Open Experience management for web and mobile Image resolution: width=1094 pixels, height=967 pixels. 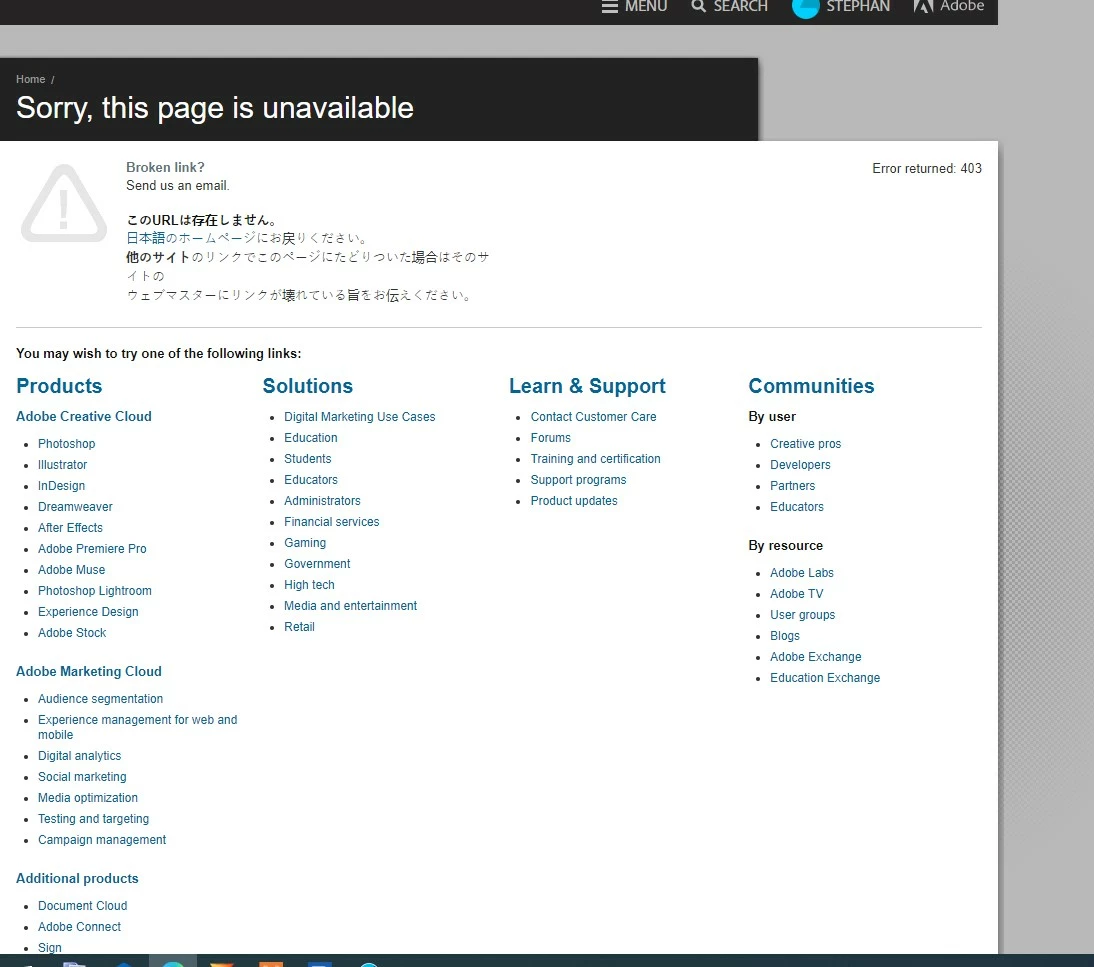coord(137,727)
